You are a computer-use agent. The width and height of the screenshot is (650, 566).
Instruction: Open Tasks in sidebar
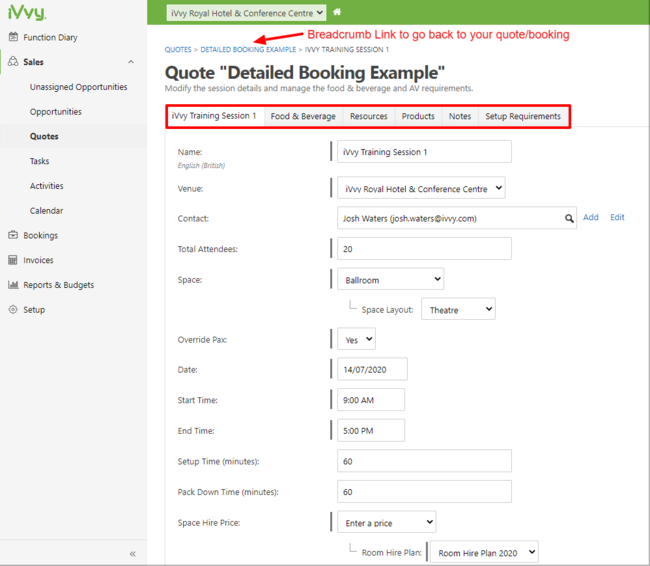point(39,161)
